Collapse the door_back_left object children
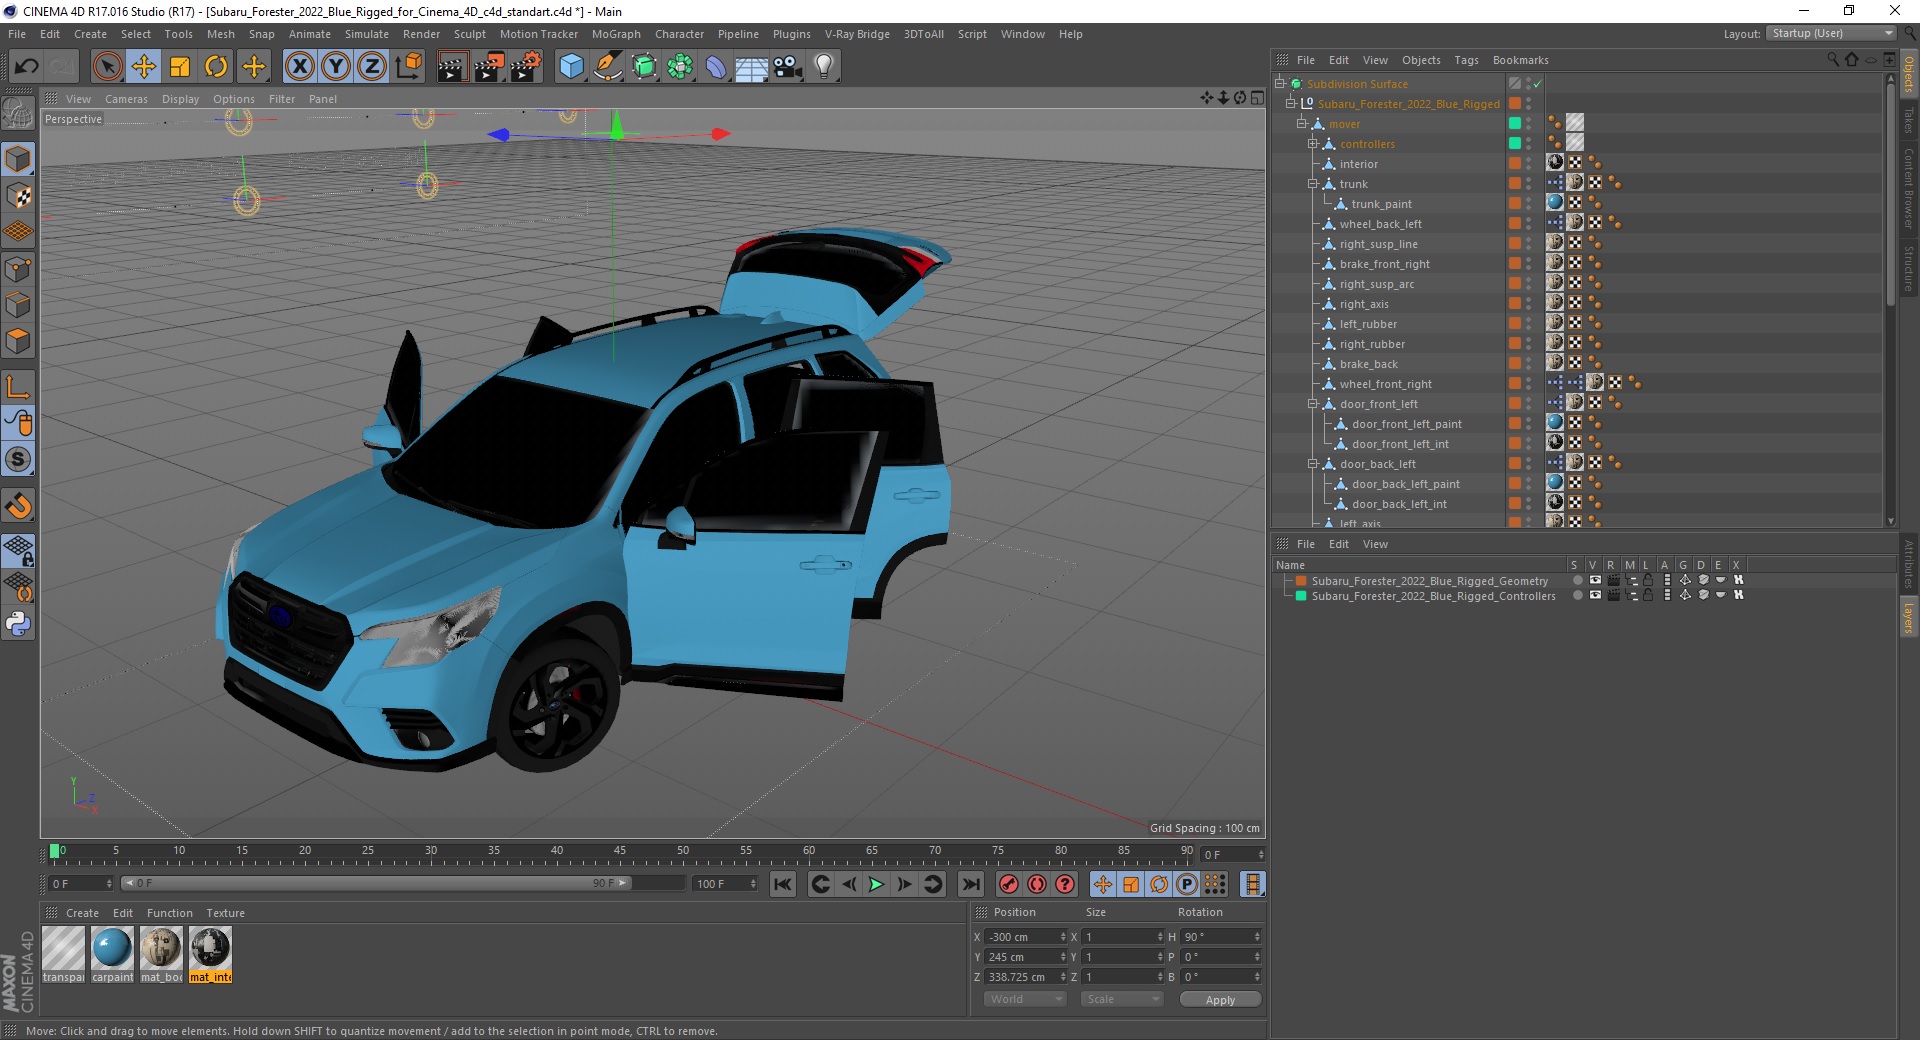The height and width of the screenshot is (1040, 1920). click(1313, 464)
